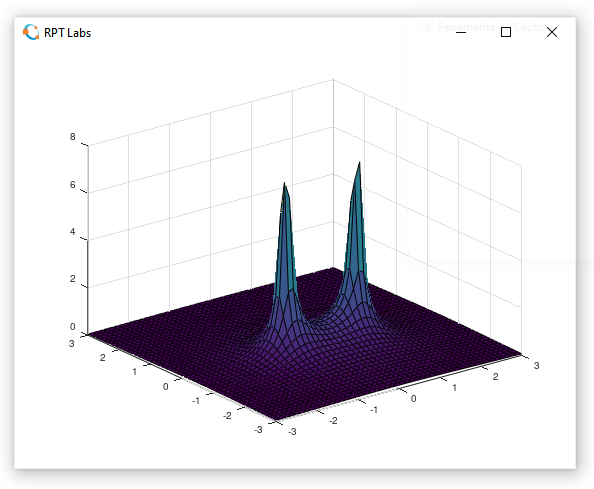Screen dimensions: 594x489
Task: Click label -2 on the left-side horizontal axis
Action: 227,416
